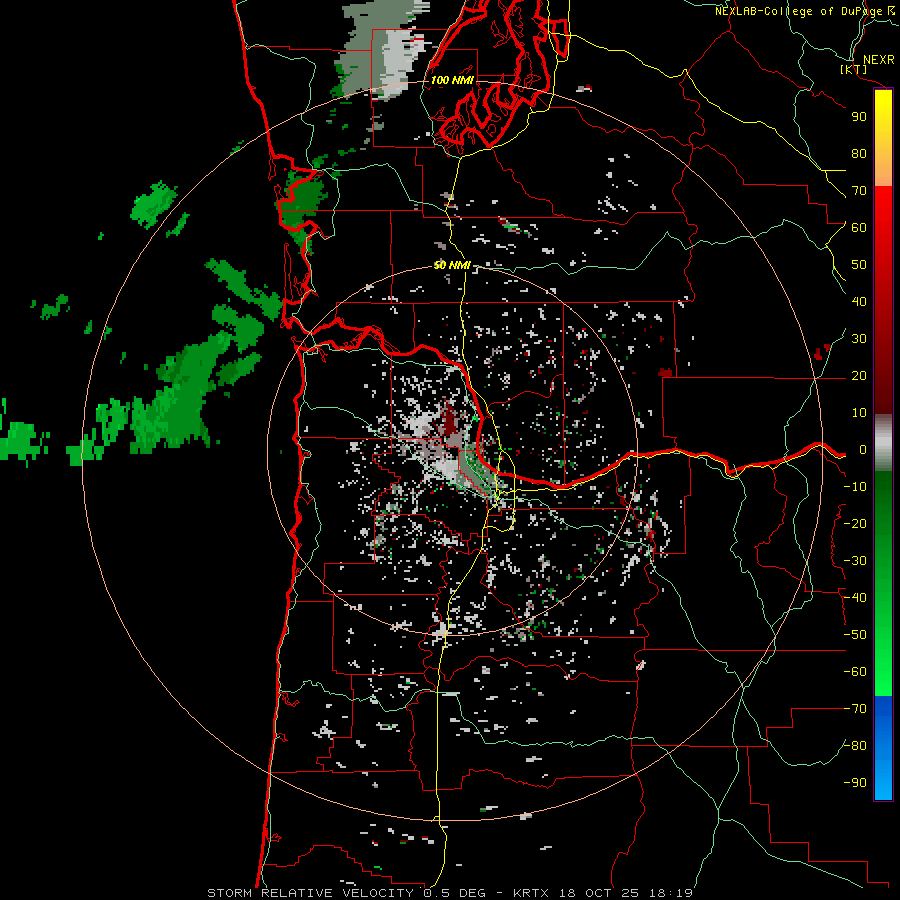Screen dimensions: 900x900
Task: Click the 90 value on velocity scale
Action: pyautogui.click(x=859, y=117)
